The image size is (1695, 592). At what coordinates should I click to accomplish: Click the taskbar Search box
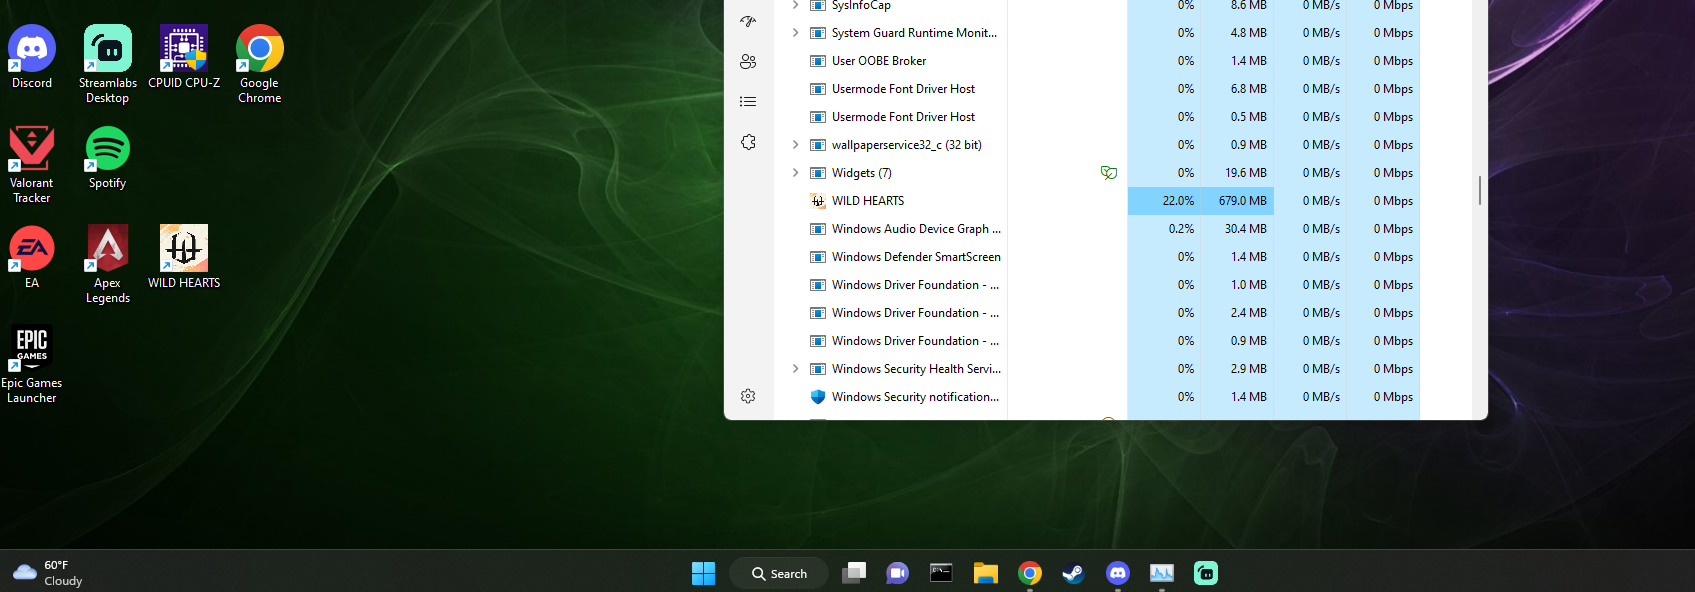coord(779,573)
